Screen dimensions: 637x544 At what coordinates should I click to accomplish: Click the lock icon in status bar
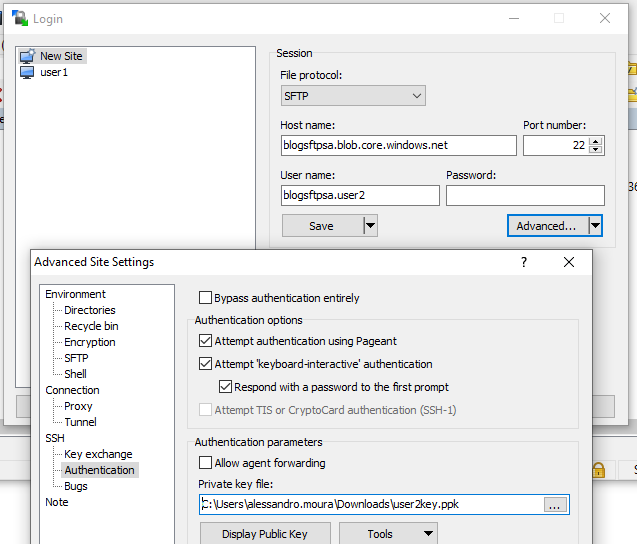tap(598, 470)
